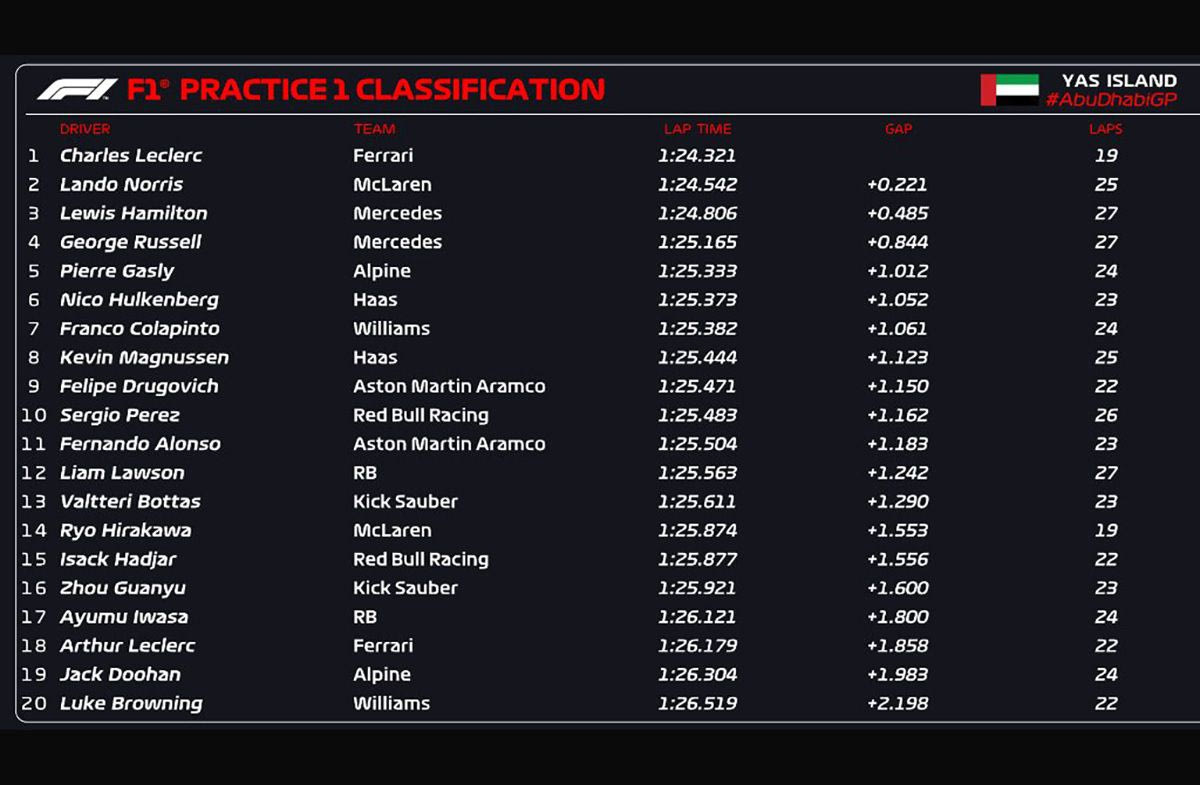Click Sergio Perez's Red Bull Racing team
Viewport: 1200px width, 785px height.
click(x=420, y=415)
